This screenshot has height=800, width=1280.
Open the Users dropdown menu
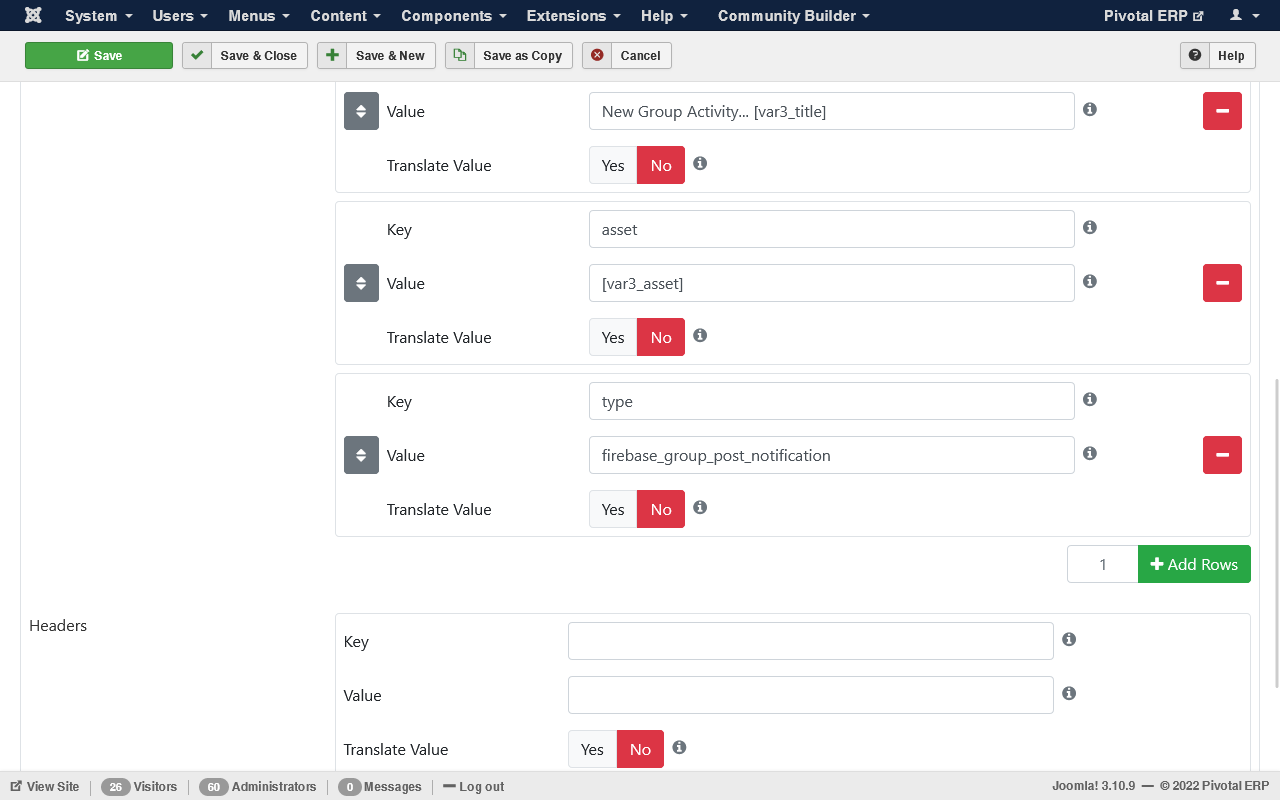click(x=180, y=15)
